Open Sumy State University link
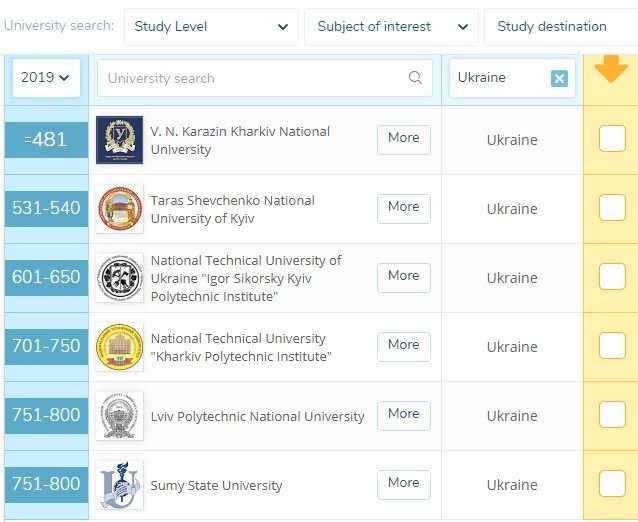 [x=216, y=485]
